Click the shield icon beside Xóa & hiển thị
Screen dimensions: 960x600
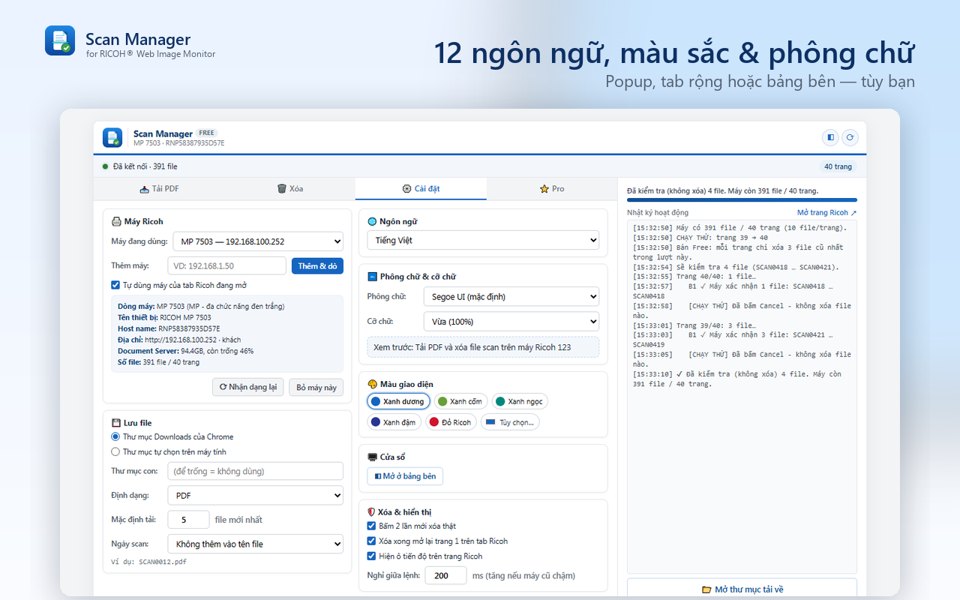point(371,512)
